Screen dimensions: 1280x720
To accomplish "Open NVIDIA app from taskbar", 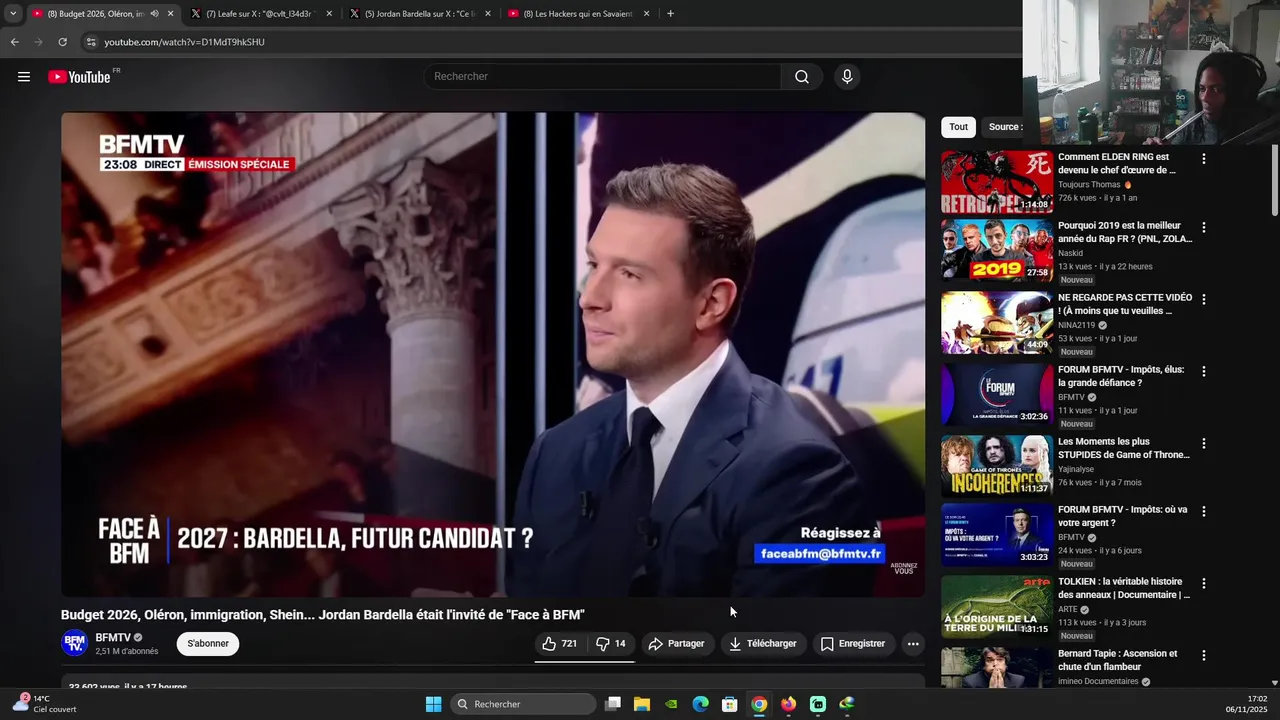I will (671, 704).
